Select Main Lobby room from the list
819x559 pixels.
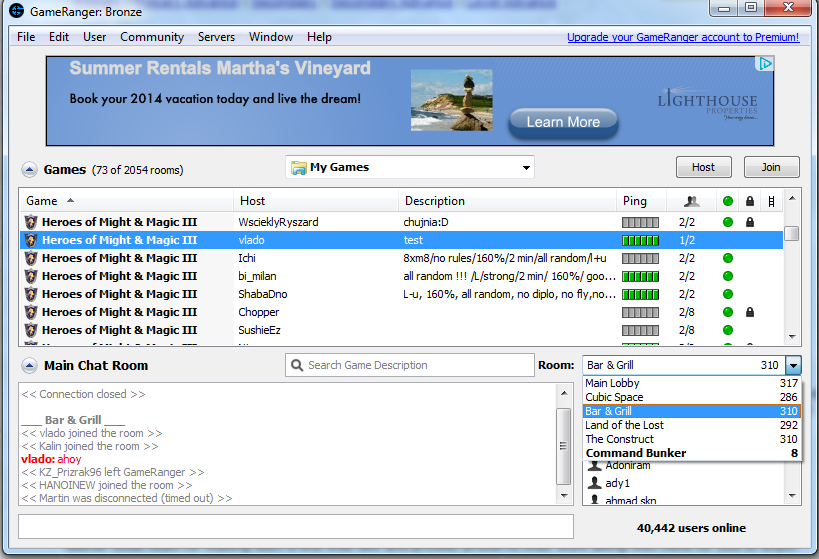[x=692, y=383]
